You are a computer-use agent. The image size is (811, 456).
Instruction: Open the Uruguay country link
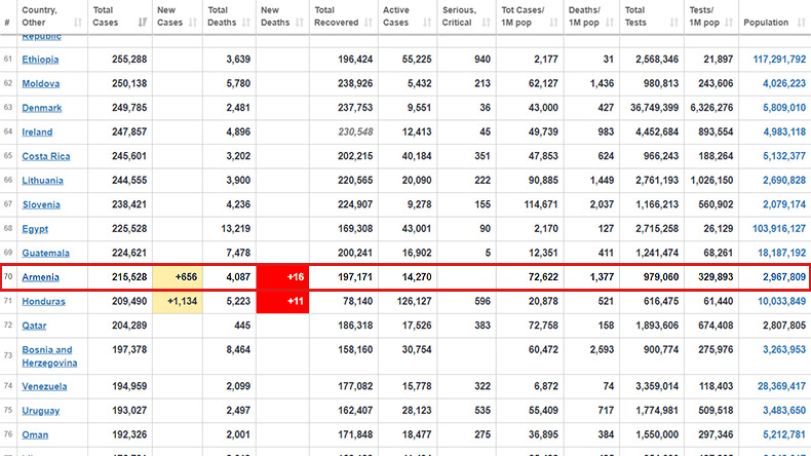(41, 411)
